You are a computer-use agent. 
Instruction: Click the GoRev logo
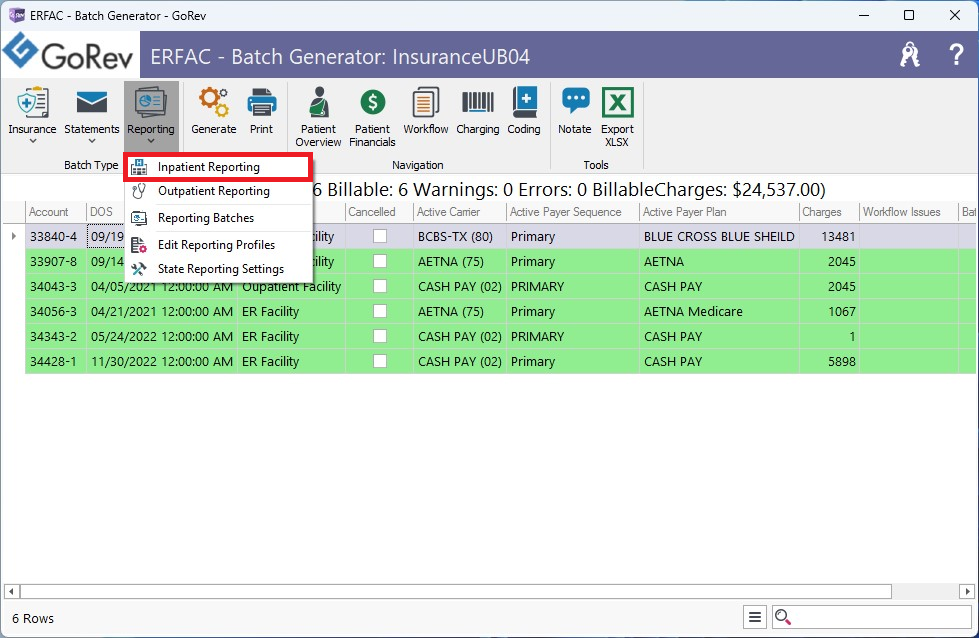click(x=68, y=53)
